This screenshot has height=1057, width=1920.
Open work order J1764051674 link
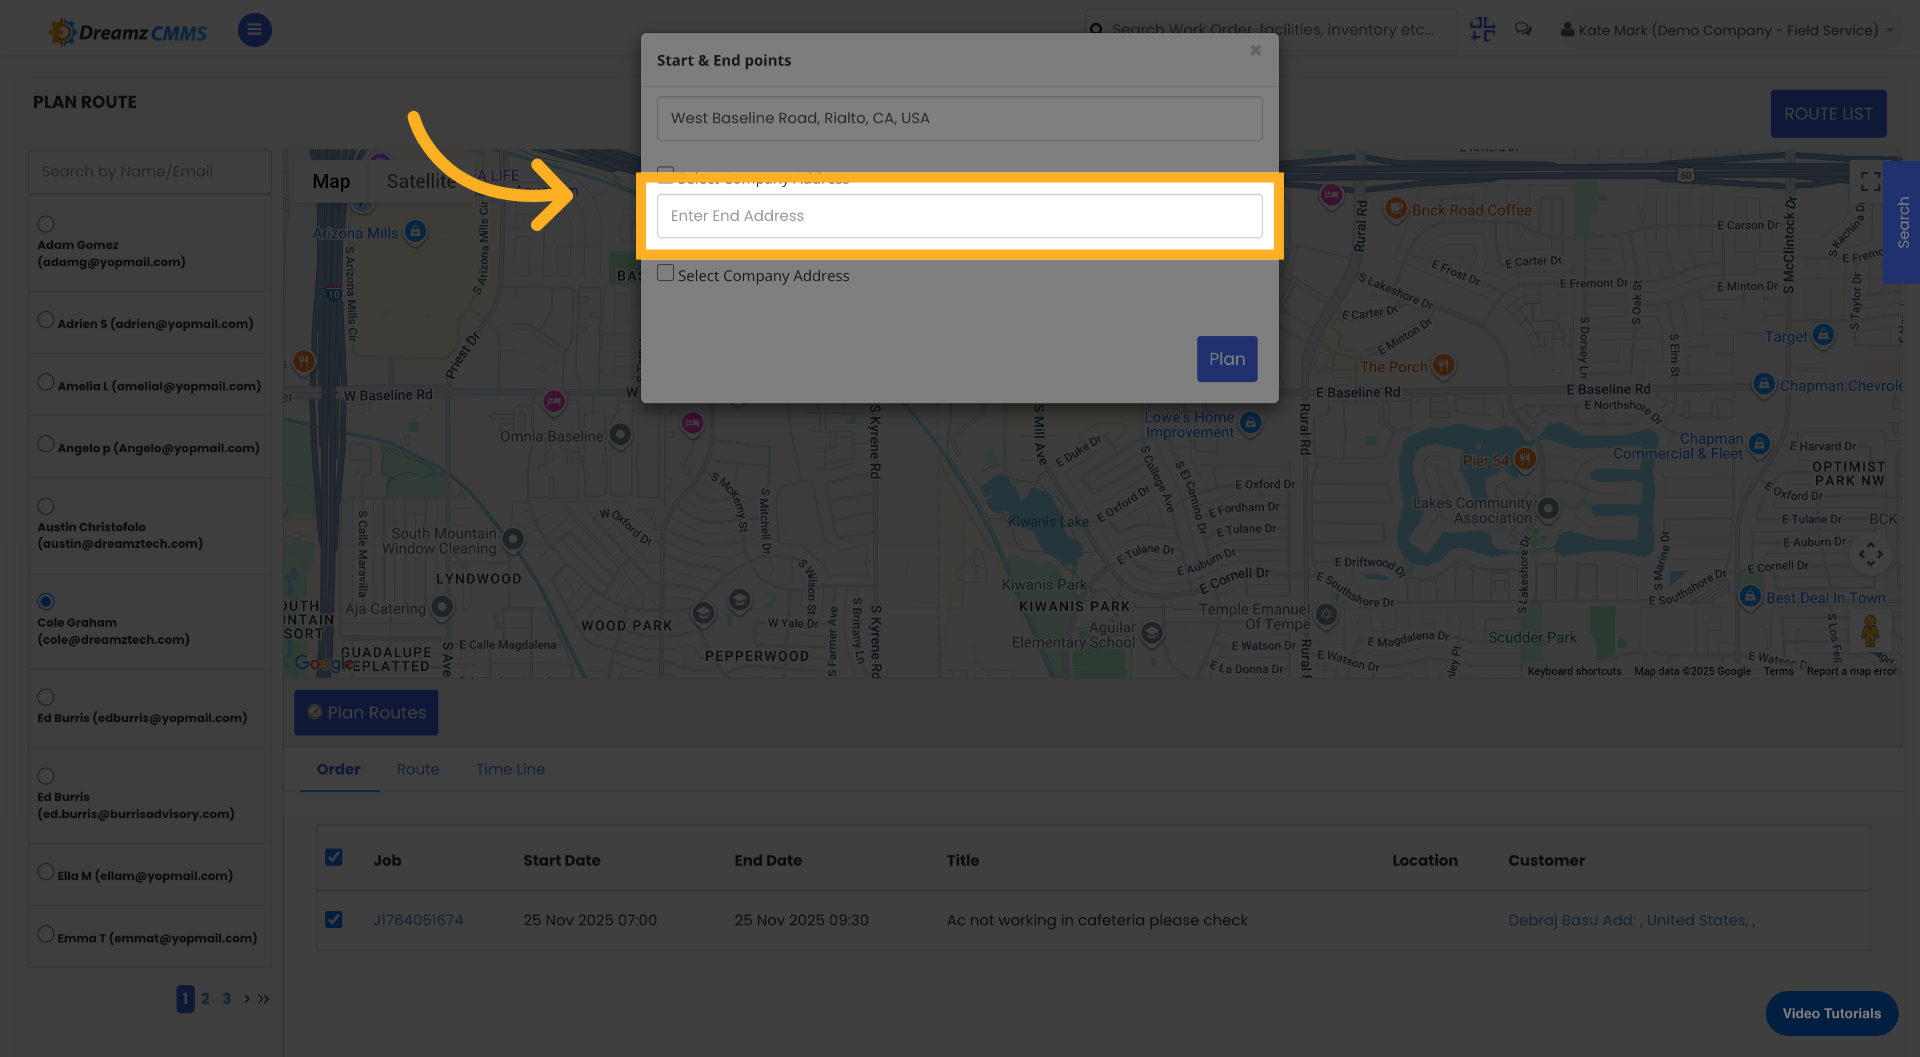pos(418,919)
